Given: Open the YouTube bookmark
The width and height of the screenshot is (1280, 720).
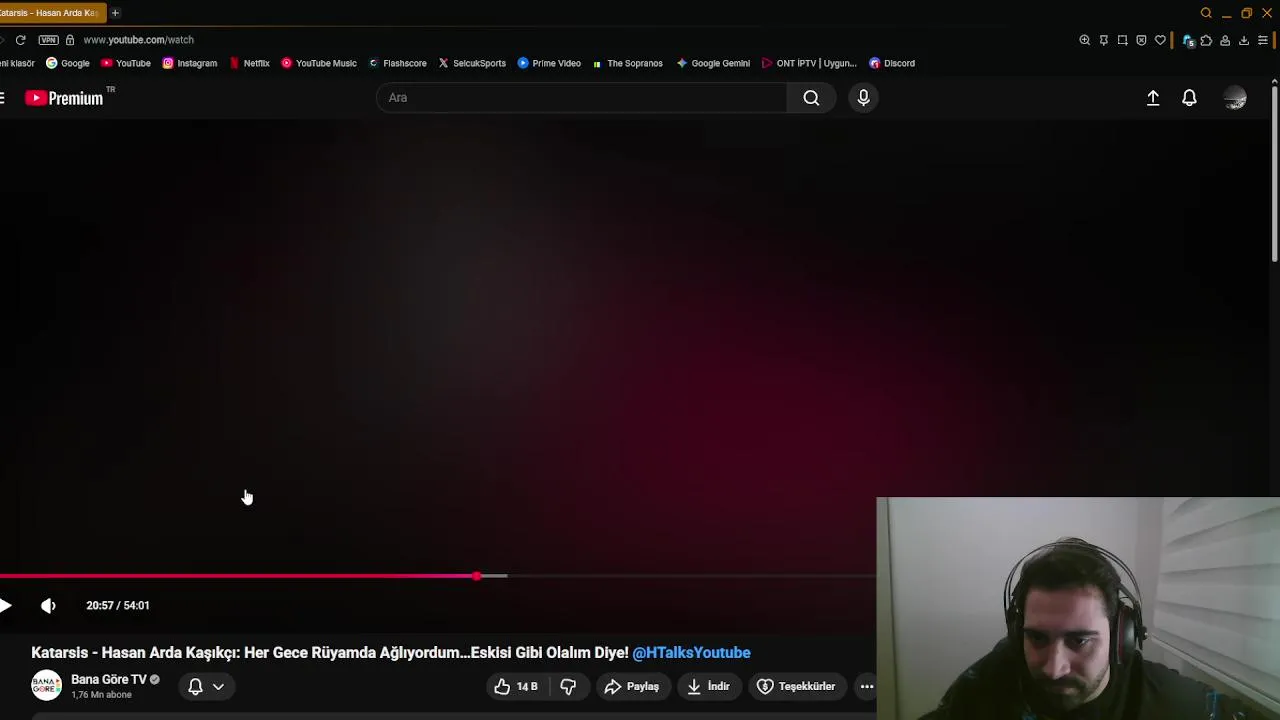Looking at the screenshot, I should (126, 63).
